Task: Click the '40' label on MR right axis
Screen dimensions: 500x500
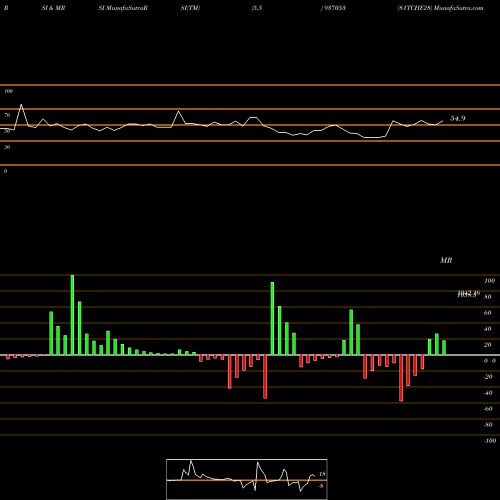Action: 488,329
